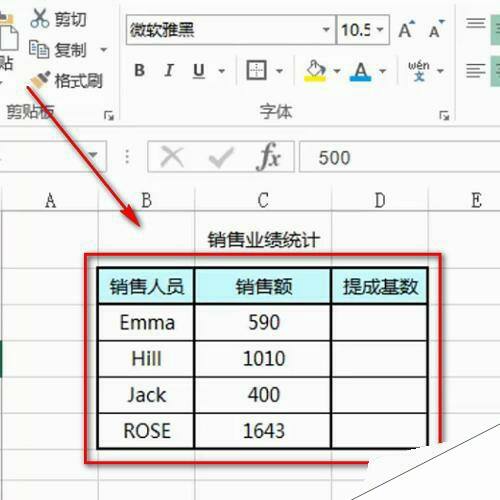
Task: Select column B header
Action: (x=147, y=200)
